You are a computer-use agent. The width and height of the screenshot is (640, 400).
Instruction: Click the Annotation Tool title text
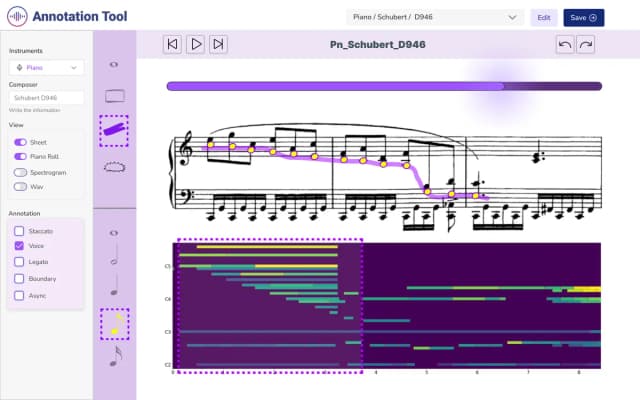(x=80, y=16)
